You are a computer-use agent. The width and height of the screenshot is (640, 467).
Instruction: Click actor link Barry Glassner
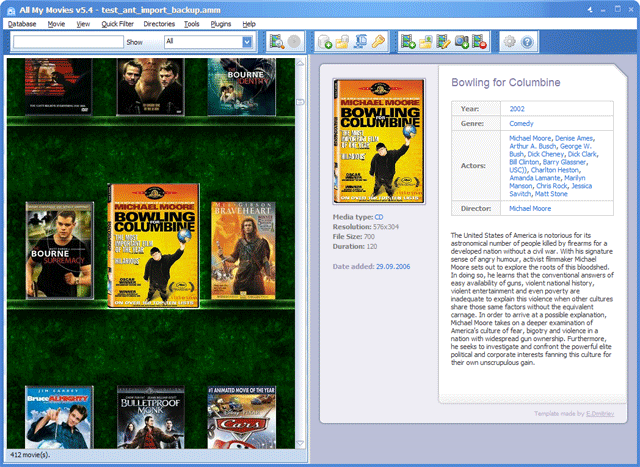point(564,162)
